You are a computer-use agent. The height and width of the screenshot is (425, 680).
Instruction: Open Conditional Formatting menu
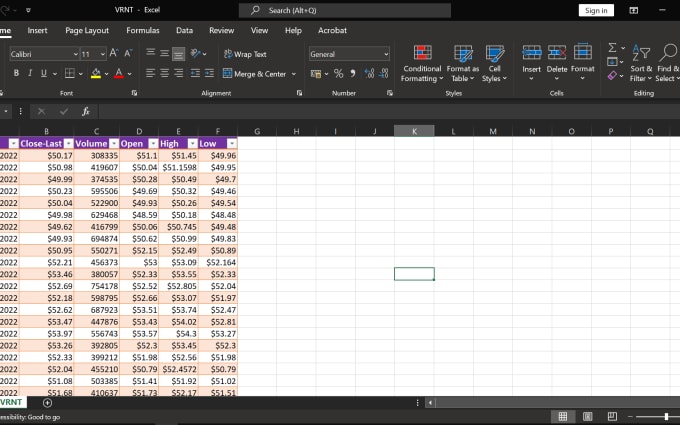point(422,63)
